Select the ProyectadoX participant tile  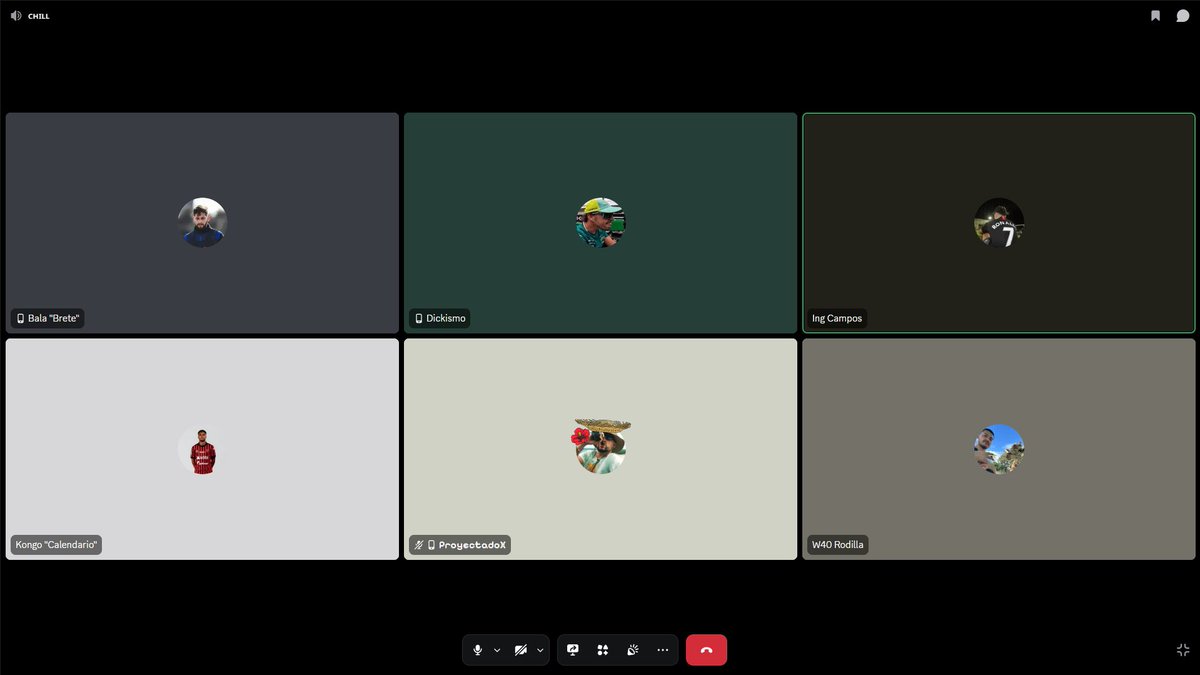click(600, 449)
